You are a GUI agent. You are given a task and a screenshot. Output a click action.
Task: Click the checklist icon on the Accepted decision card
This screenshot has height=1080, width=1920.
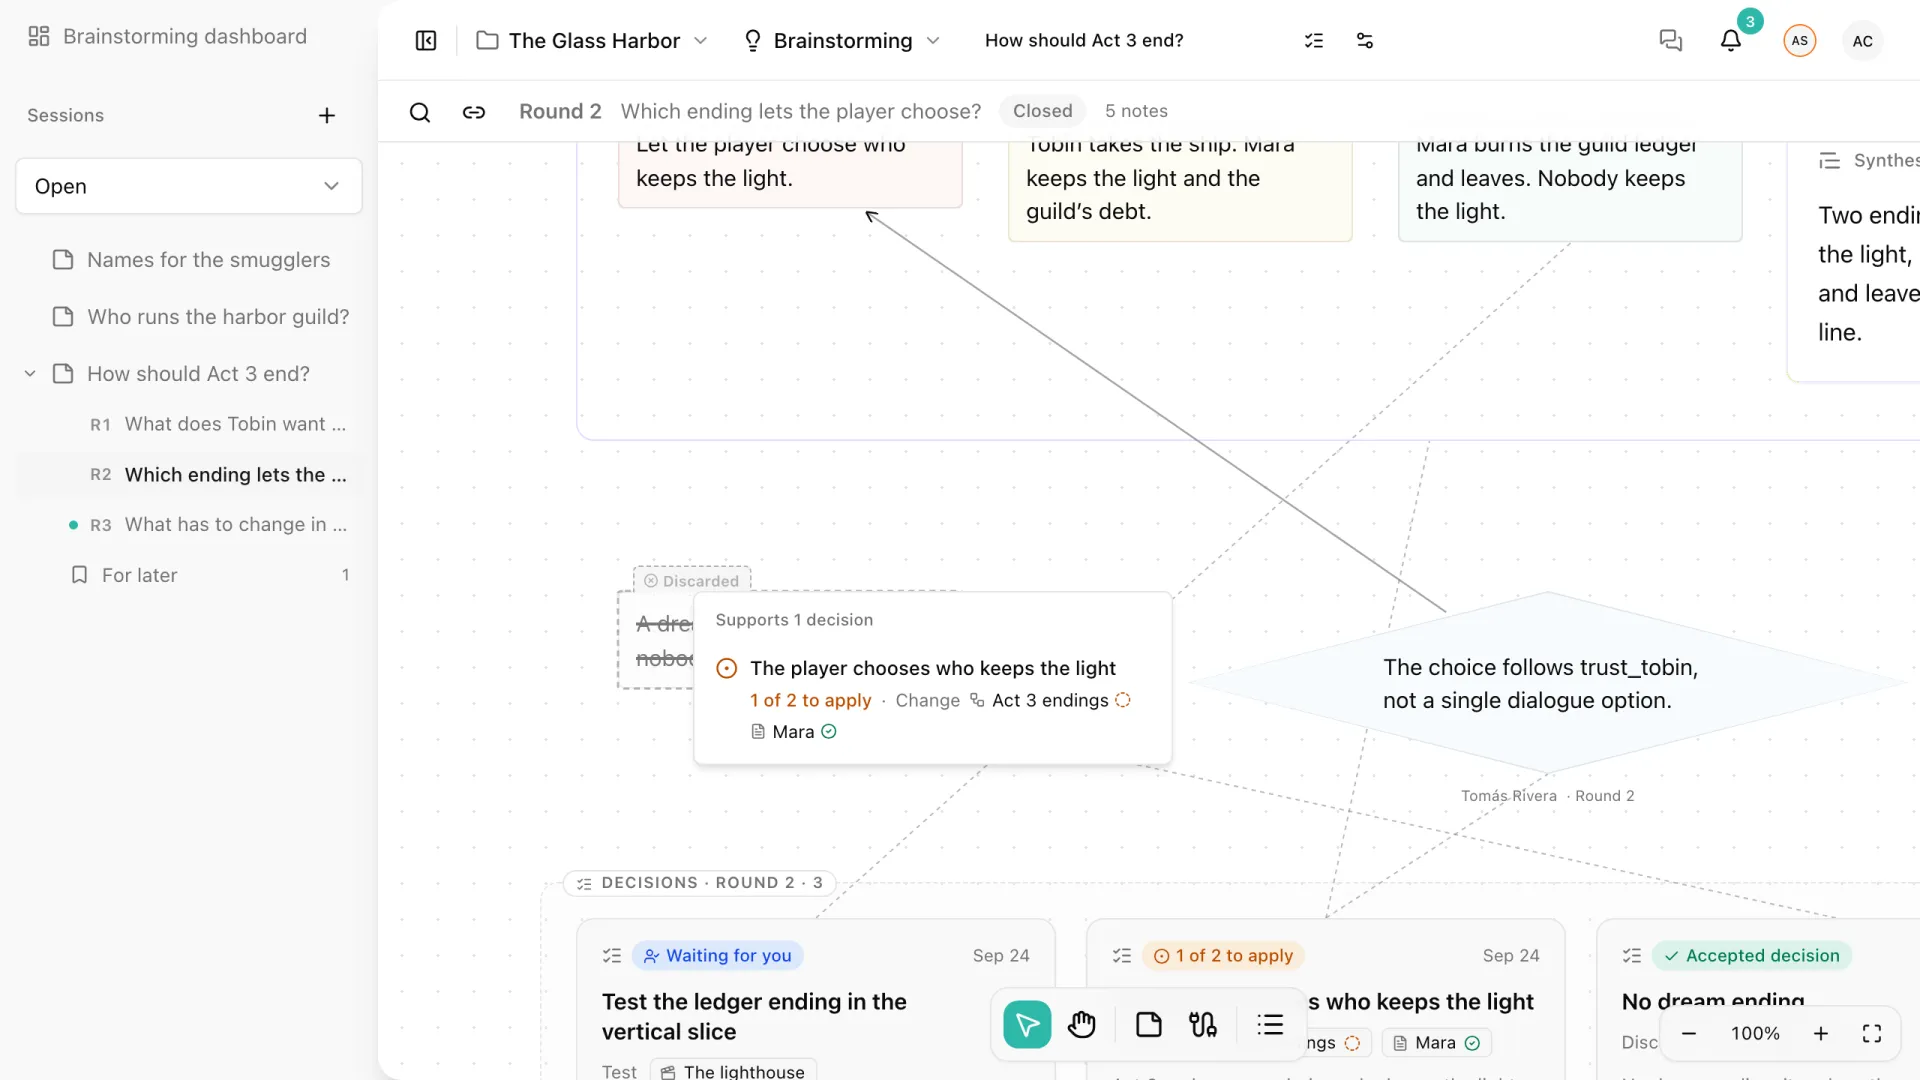(1632, 957)
